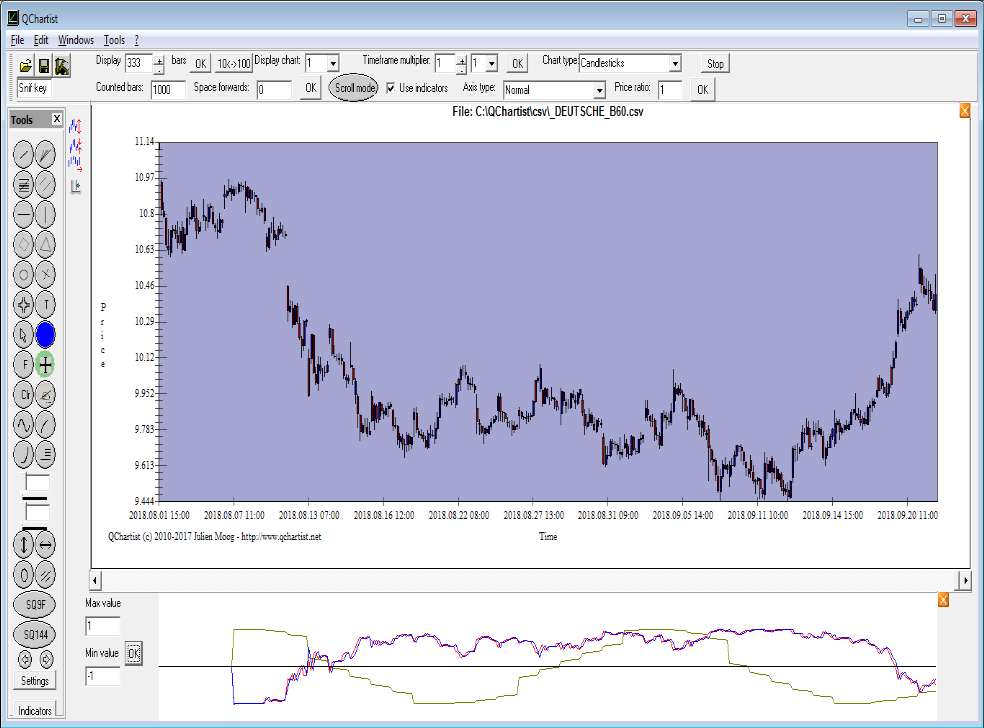The image size is (984, 728).
Task: Pick the text T tool
Action: pos(46,305)
